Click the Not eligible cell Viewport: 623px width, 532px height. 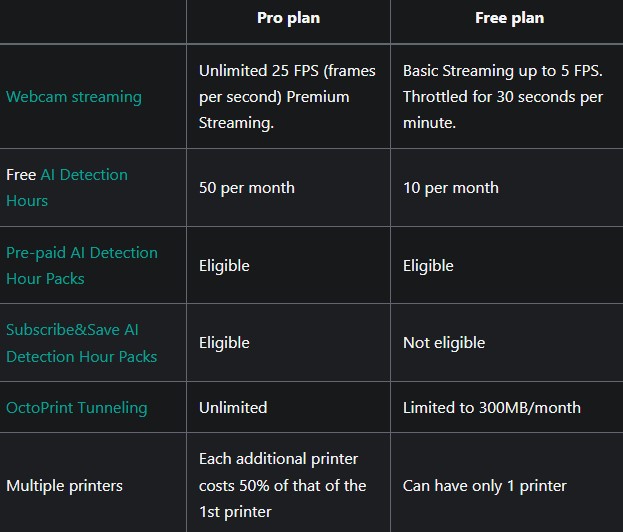pos(444,343)
